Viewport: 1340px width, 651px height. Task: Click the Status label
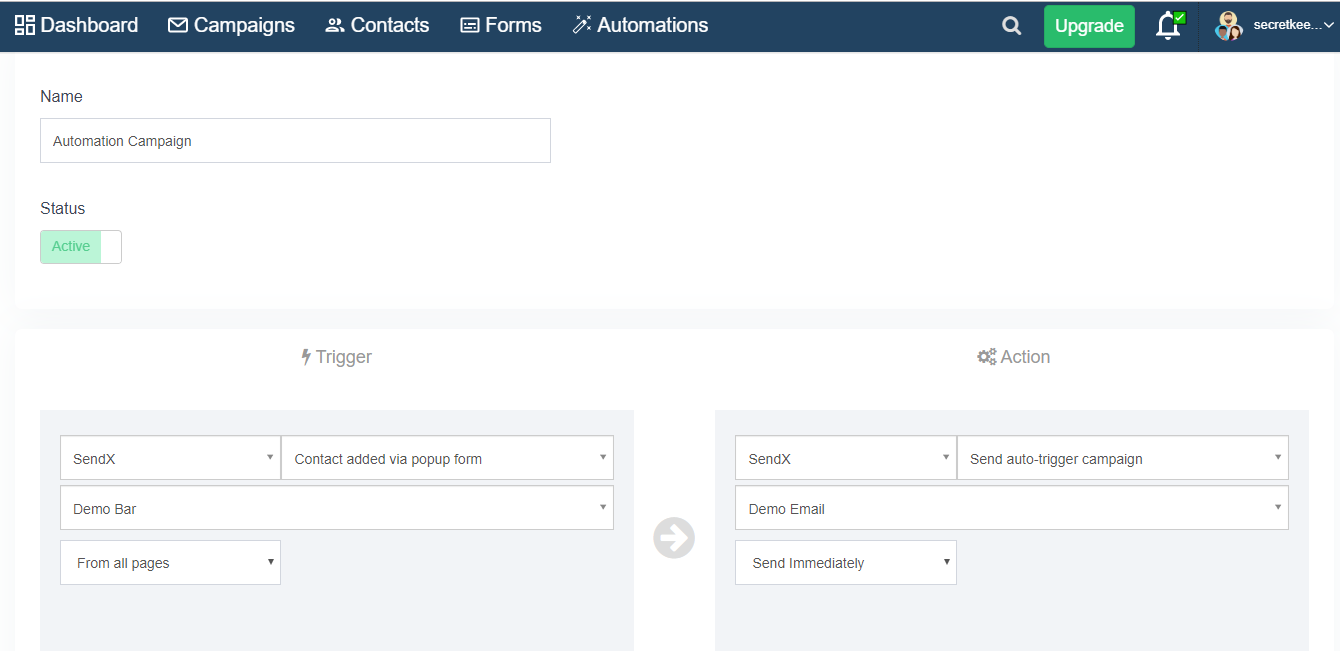(x=63, y=209)
